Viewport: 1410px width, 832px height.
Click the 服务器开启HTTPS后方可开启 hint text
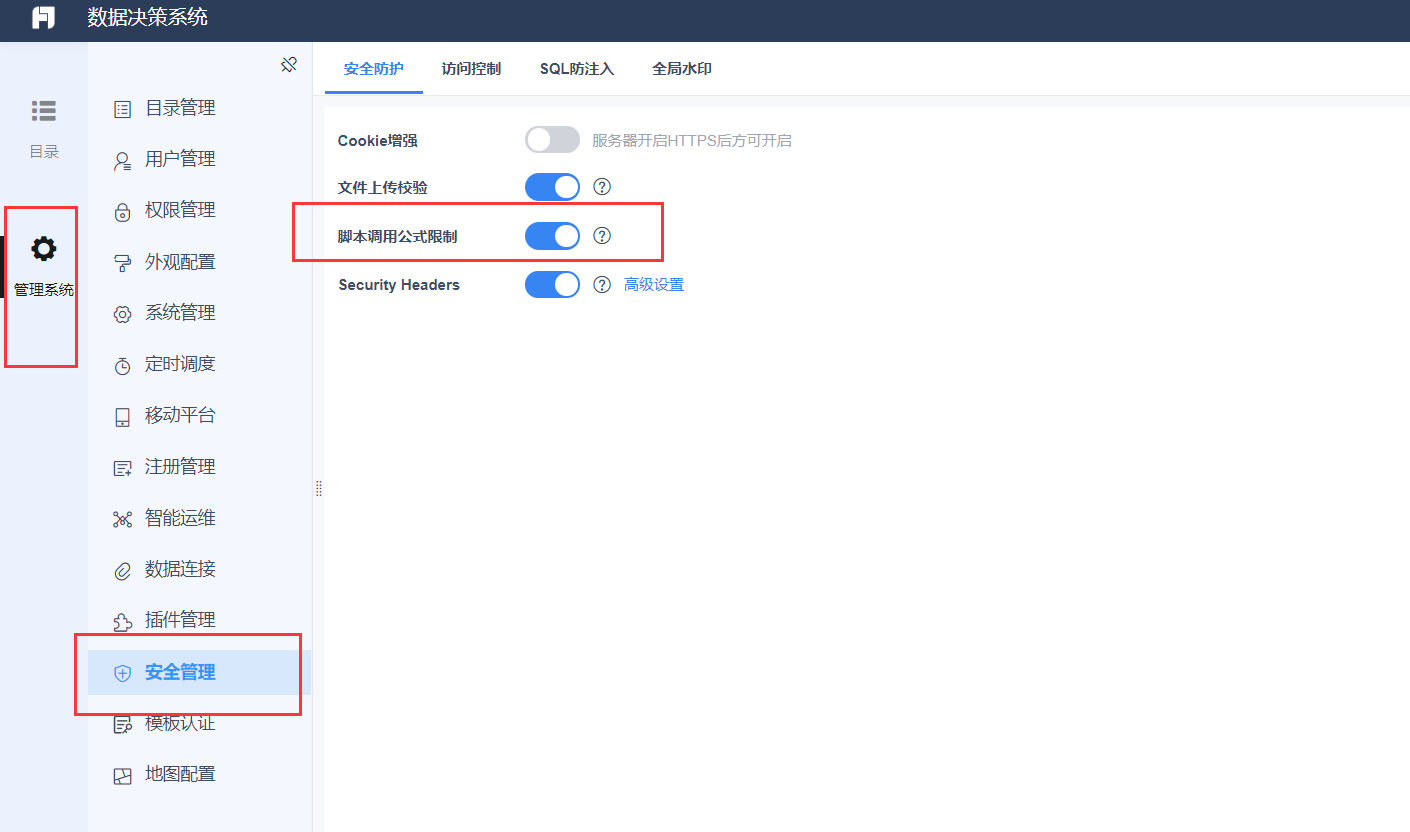point(692,141)
